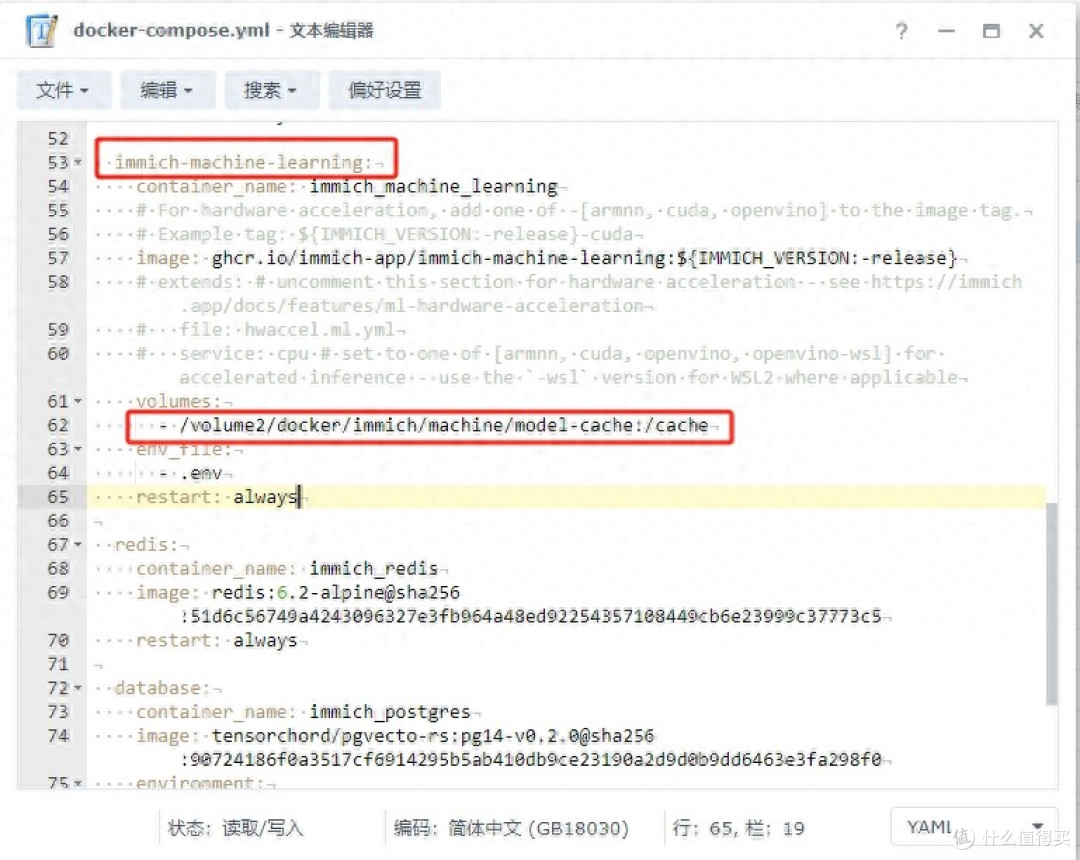Image resolution: width=1080 pixels, height=860 pixels.
Task: Close the docker-compose.yml editor window
Action: 1036,31
